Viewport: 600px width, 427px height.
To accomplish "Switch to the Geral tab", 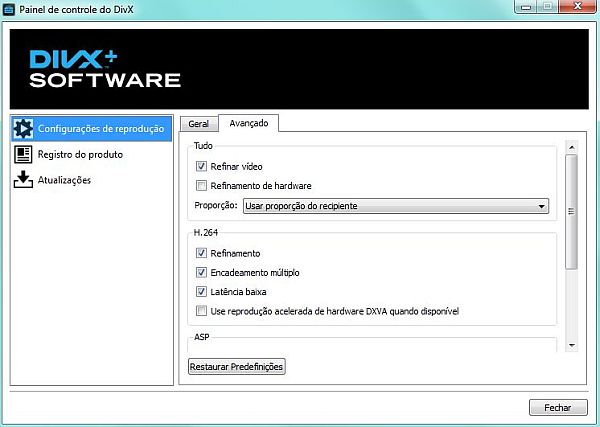I will point(199,124).
